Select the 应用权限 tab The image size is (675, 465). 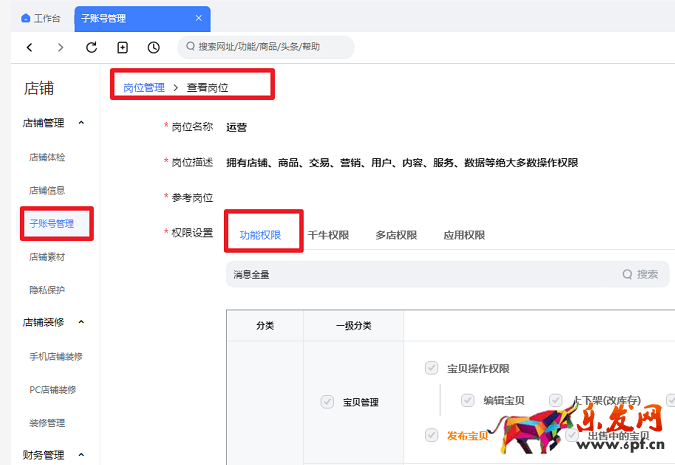coord(464,235)
